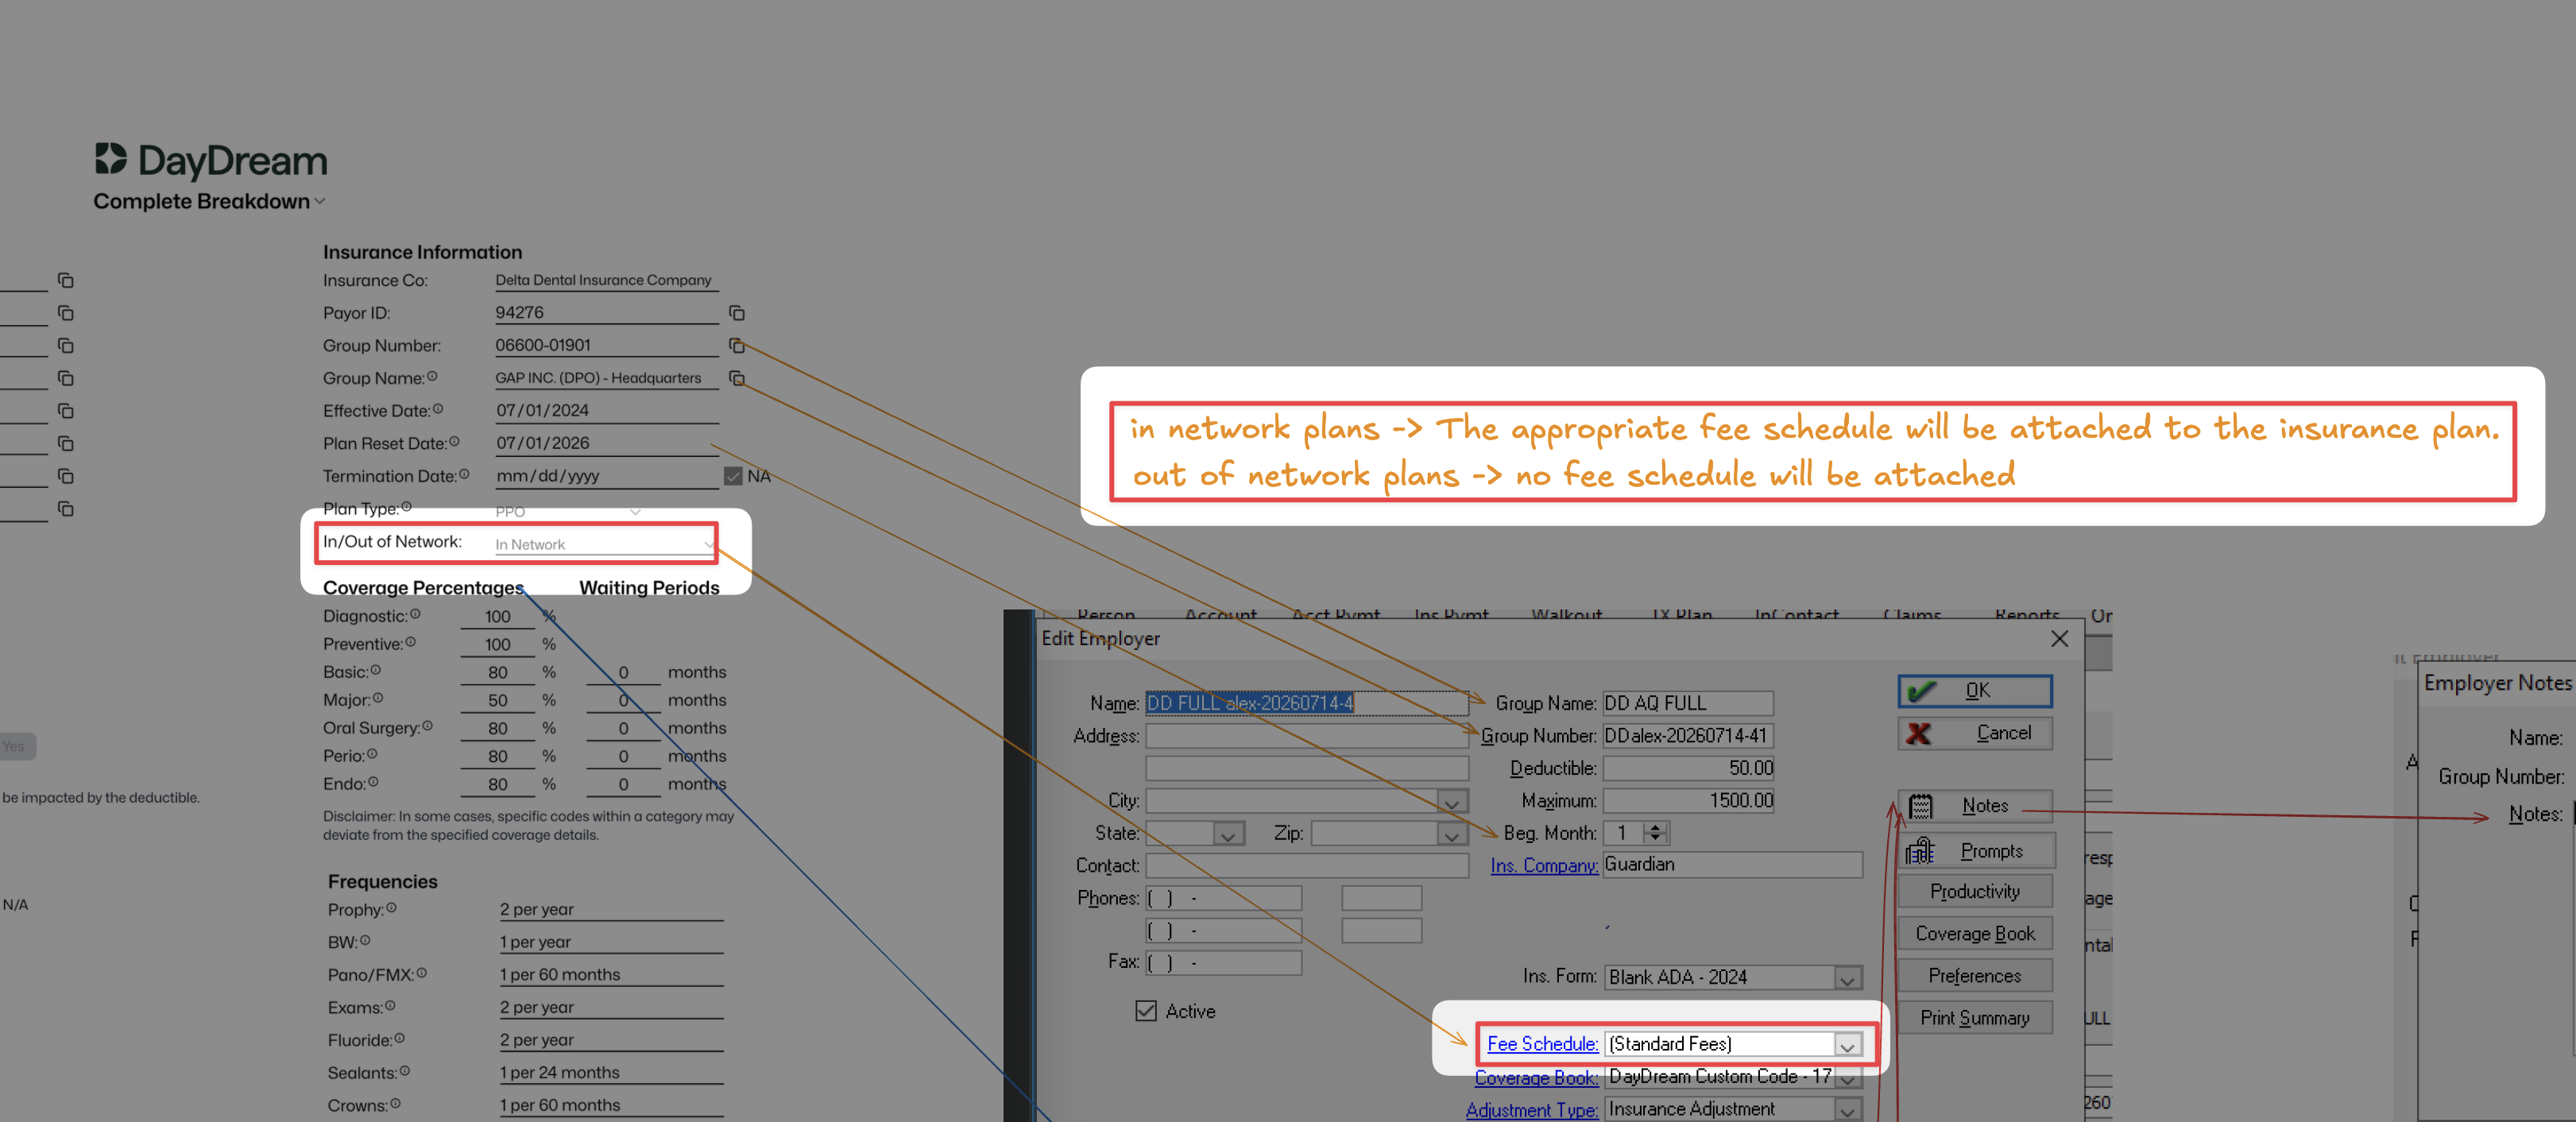Click the Group Name field DD AQ FULL
2576x1122 pixels.
coord(1687,703)
